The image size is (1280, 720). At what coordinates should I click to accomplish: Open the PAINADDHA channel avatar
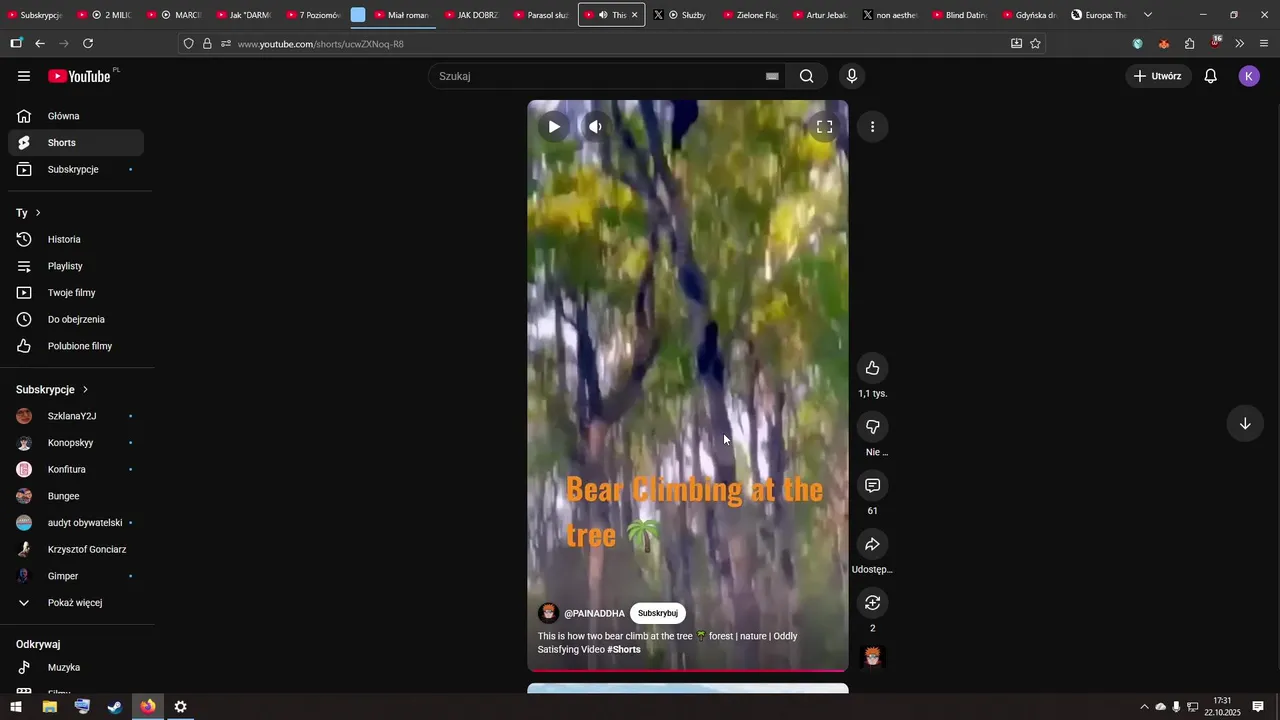pyautogui.click(x=548, y=613)
